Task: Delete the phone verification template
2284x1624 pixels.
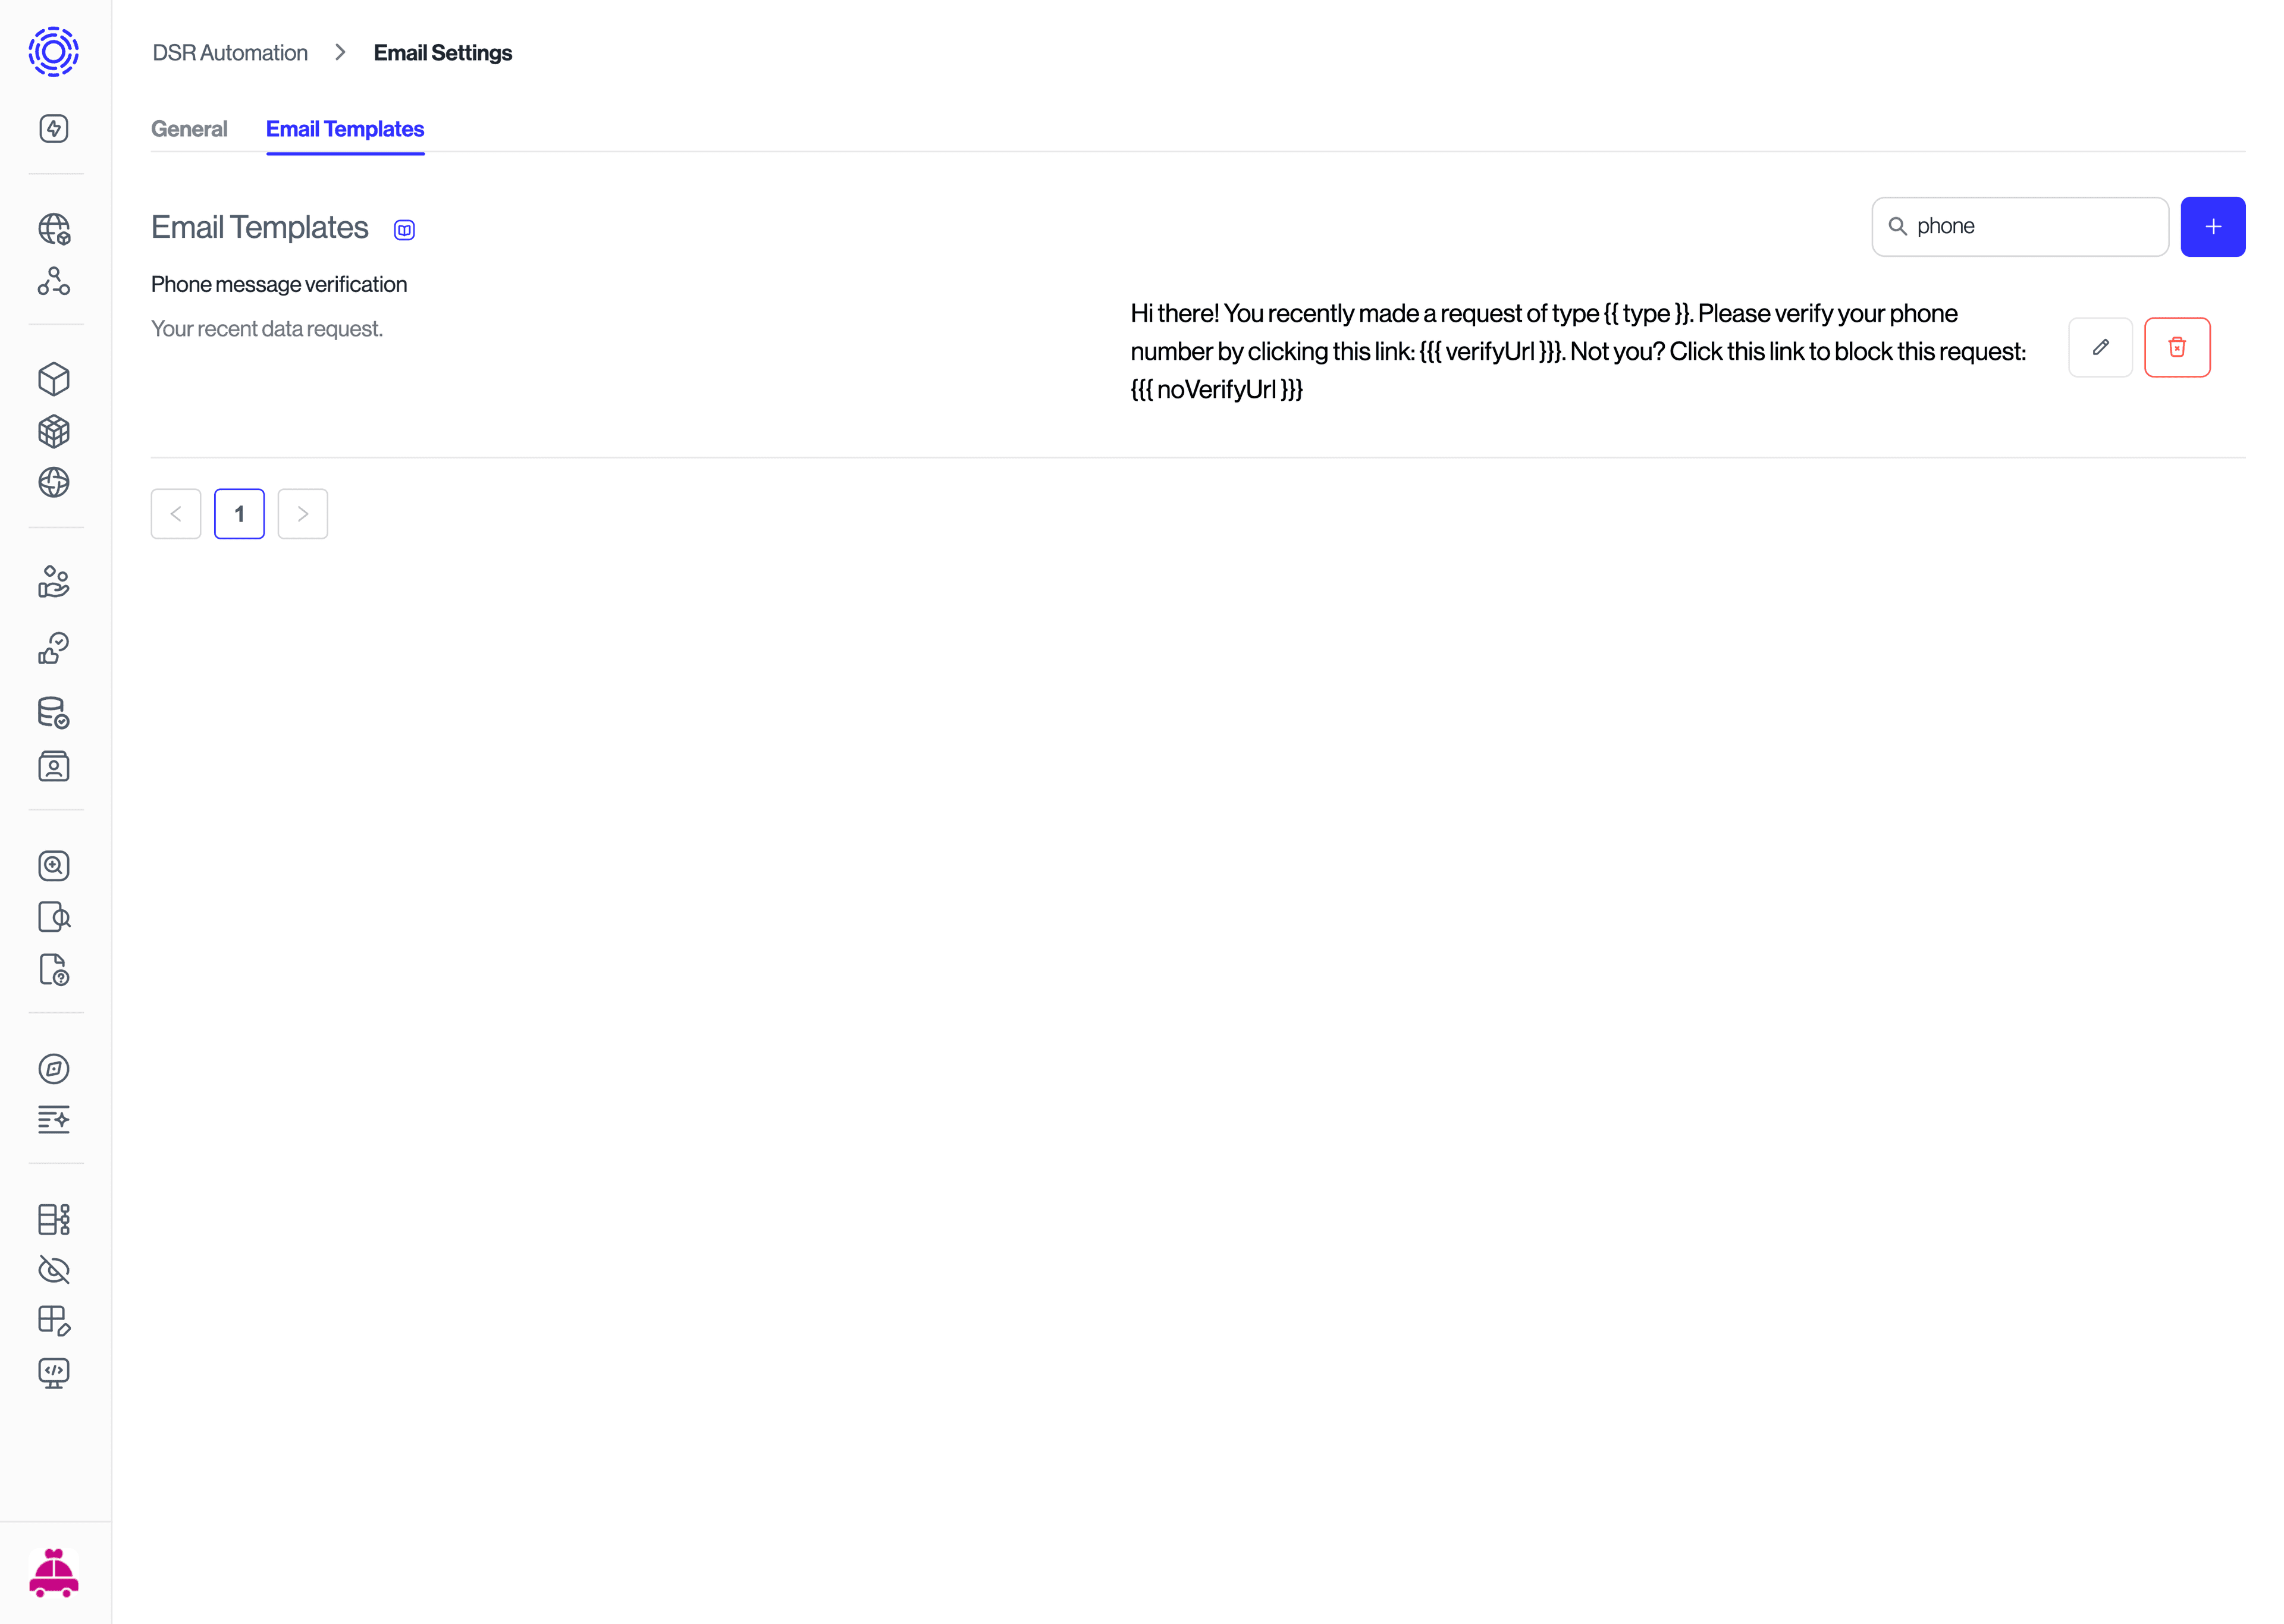Action: 2178,347
